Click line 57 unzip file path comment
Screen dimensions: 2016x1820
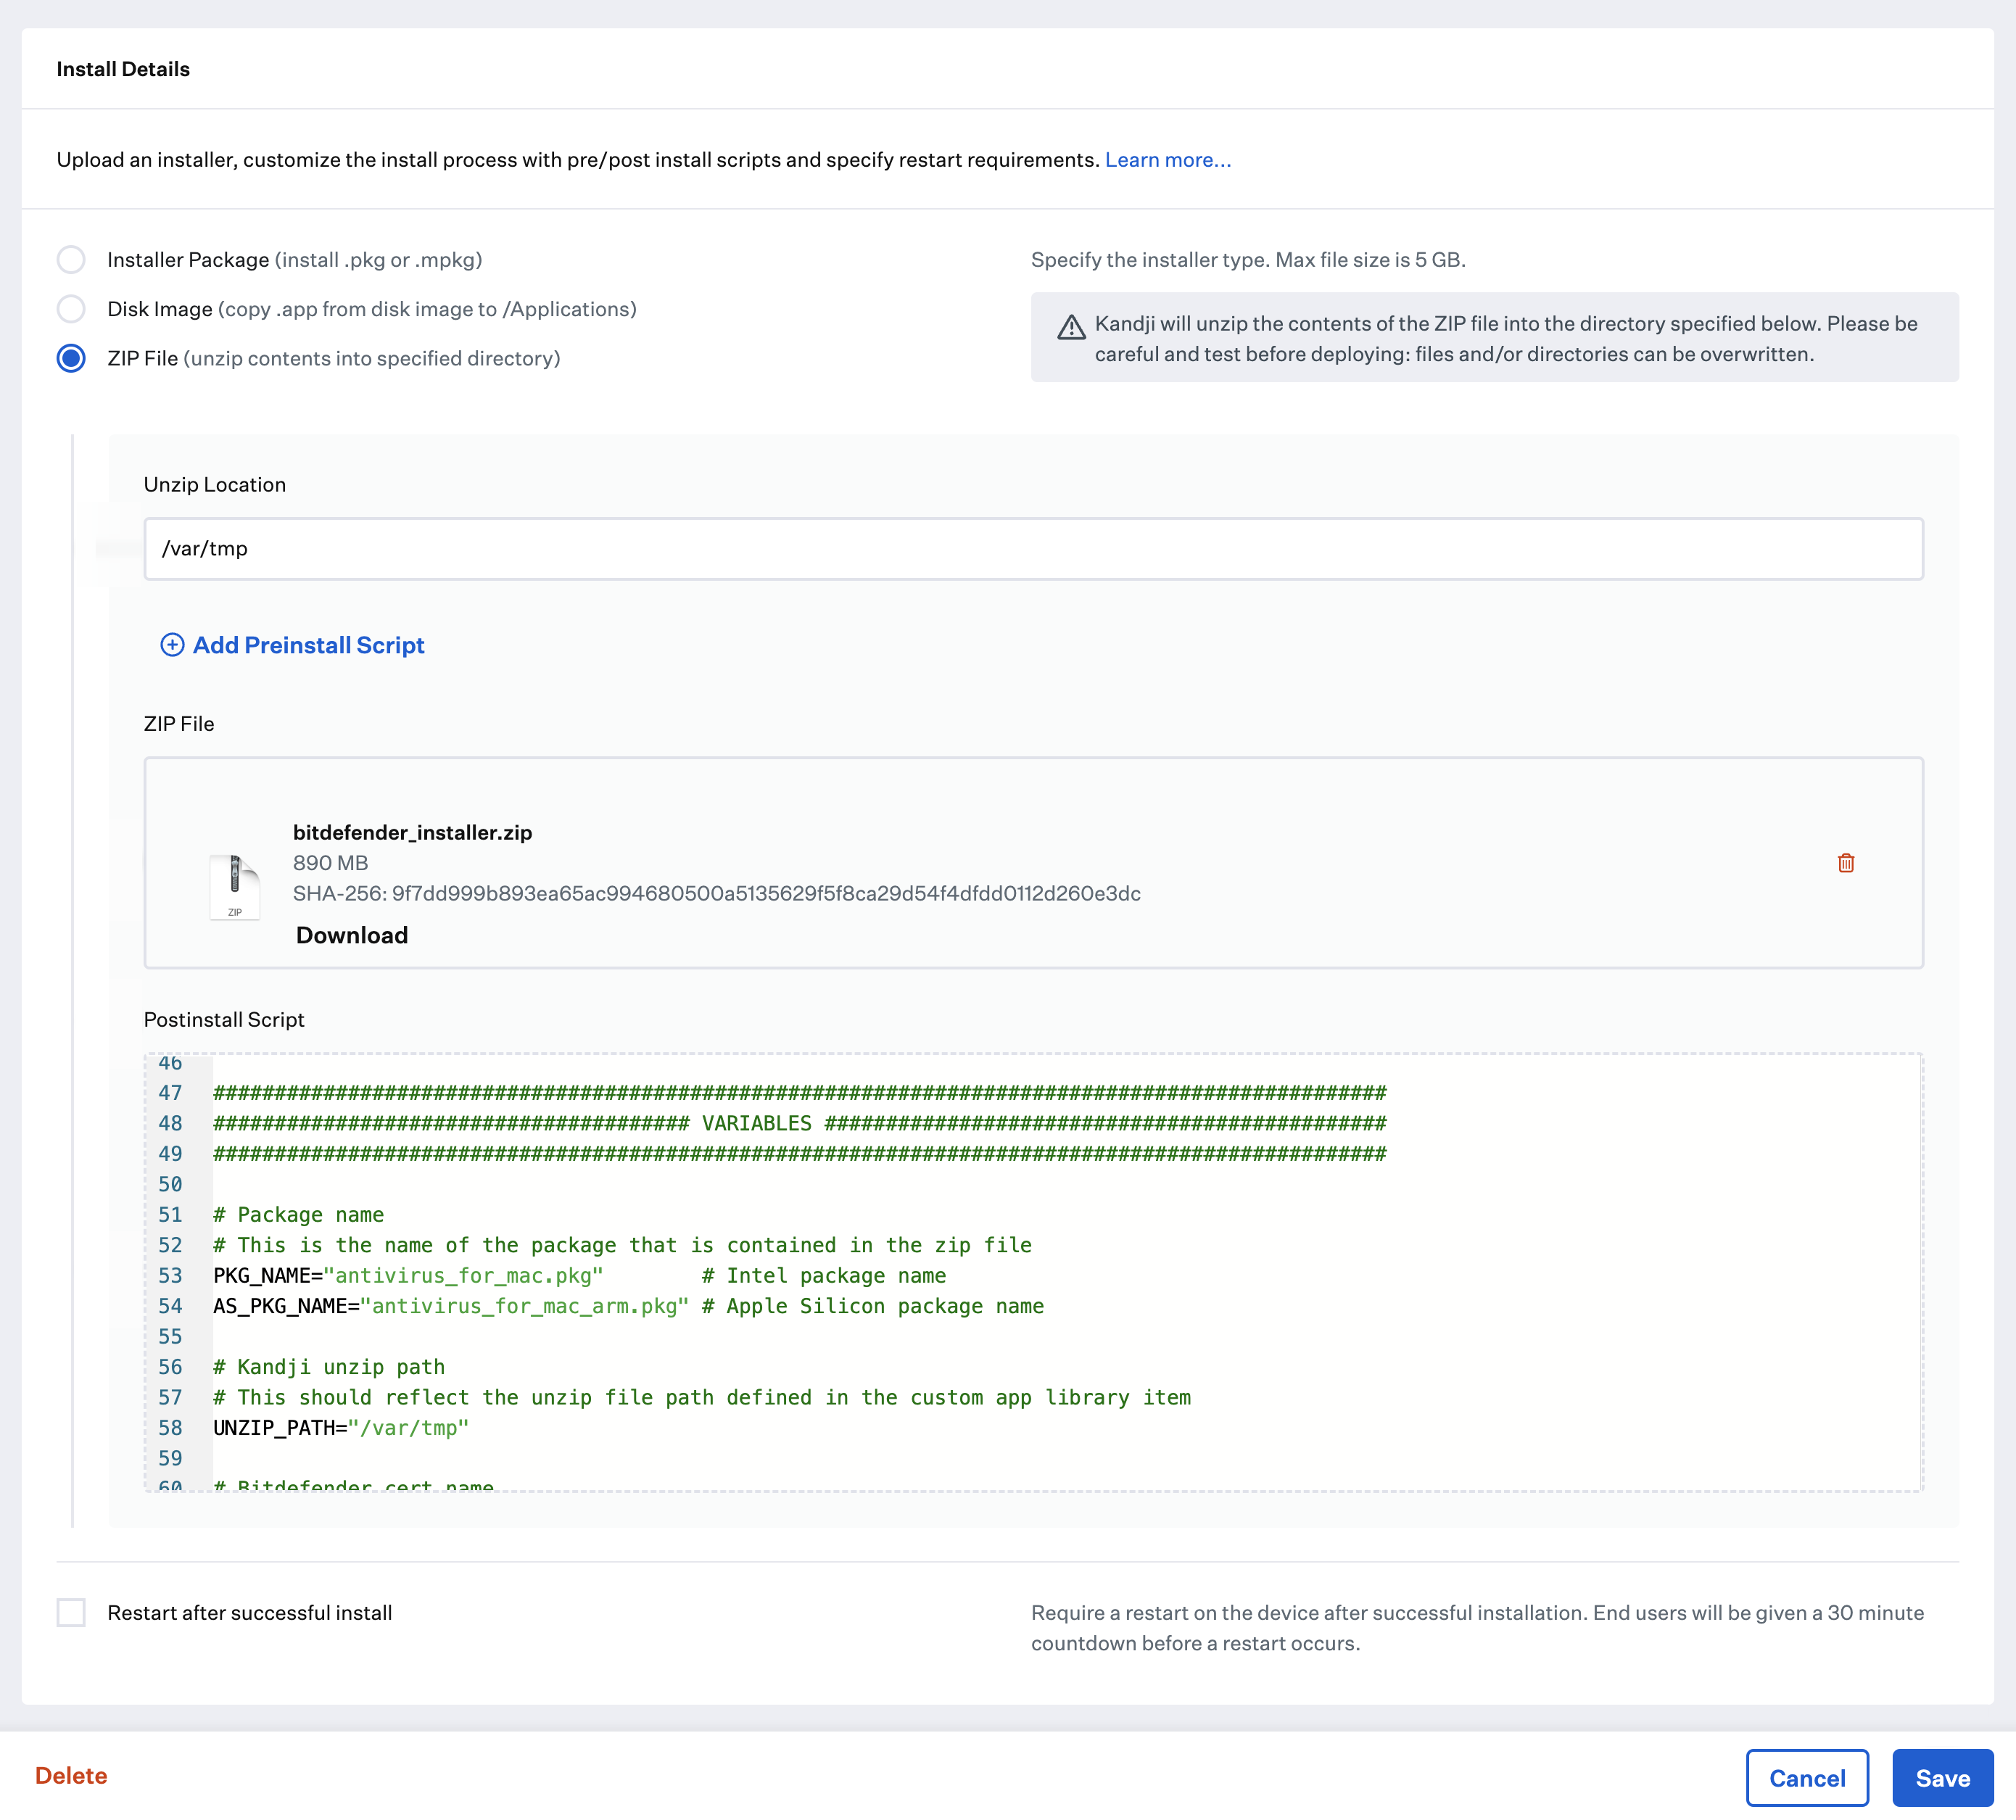(x=702, y=1397)
